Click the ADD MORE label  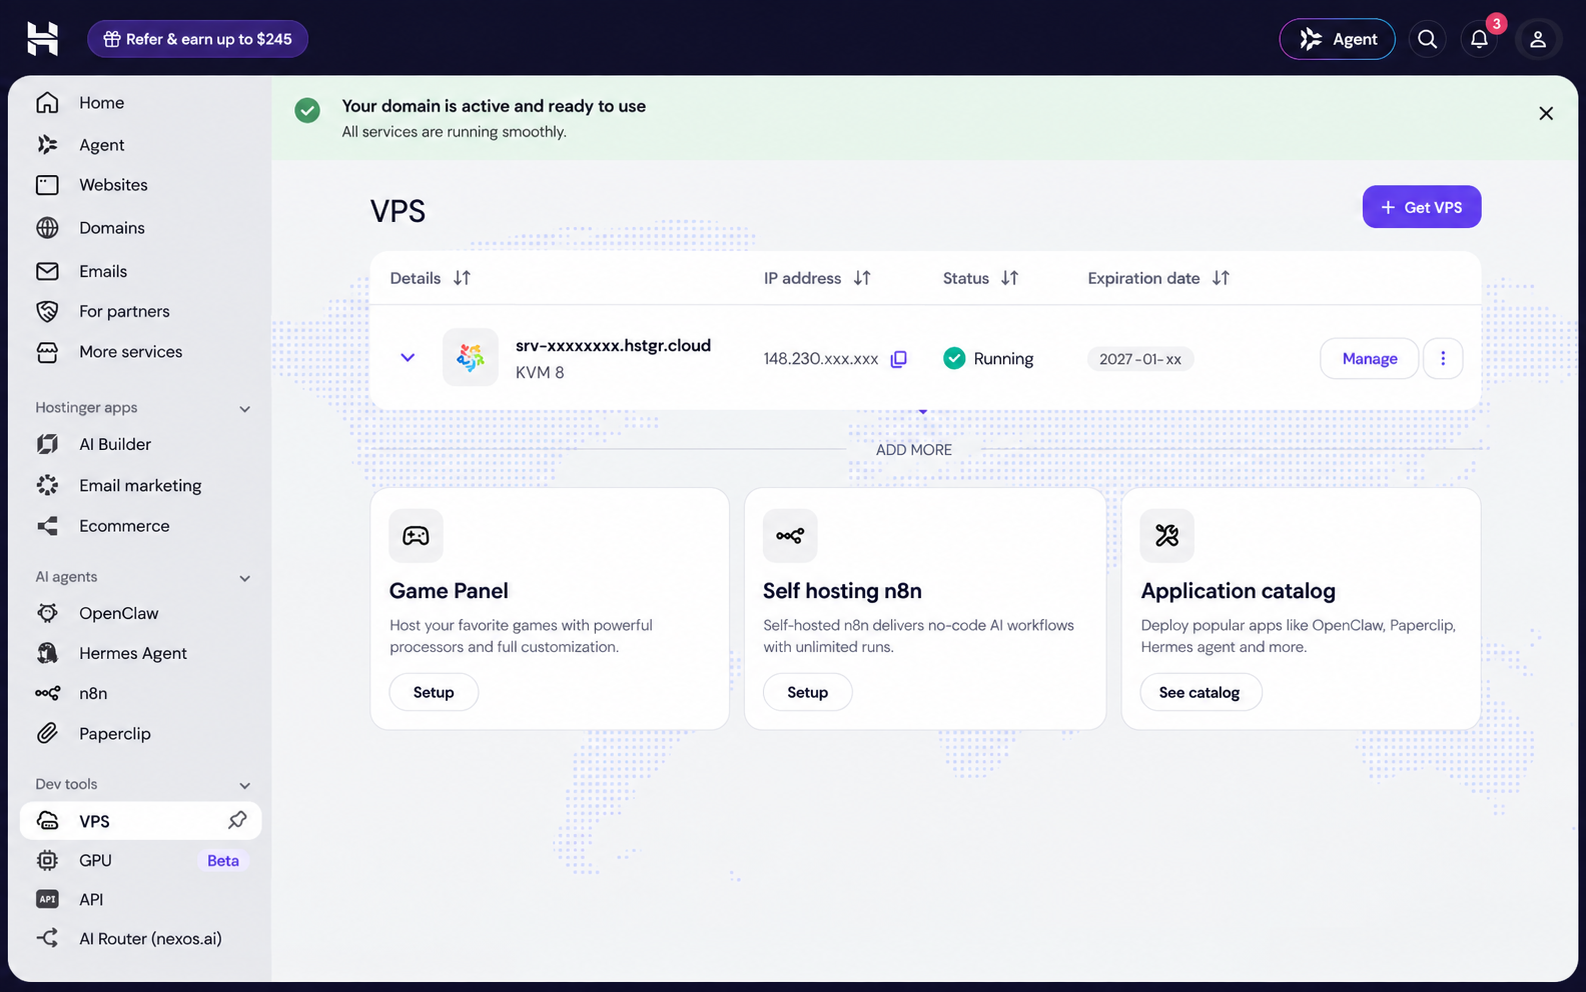coord(914,450)
